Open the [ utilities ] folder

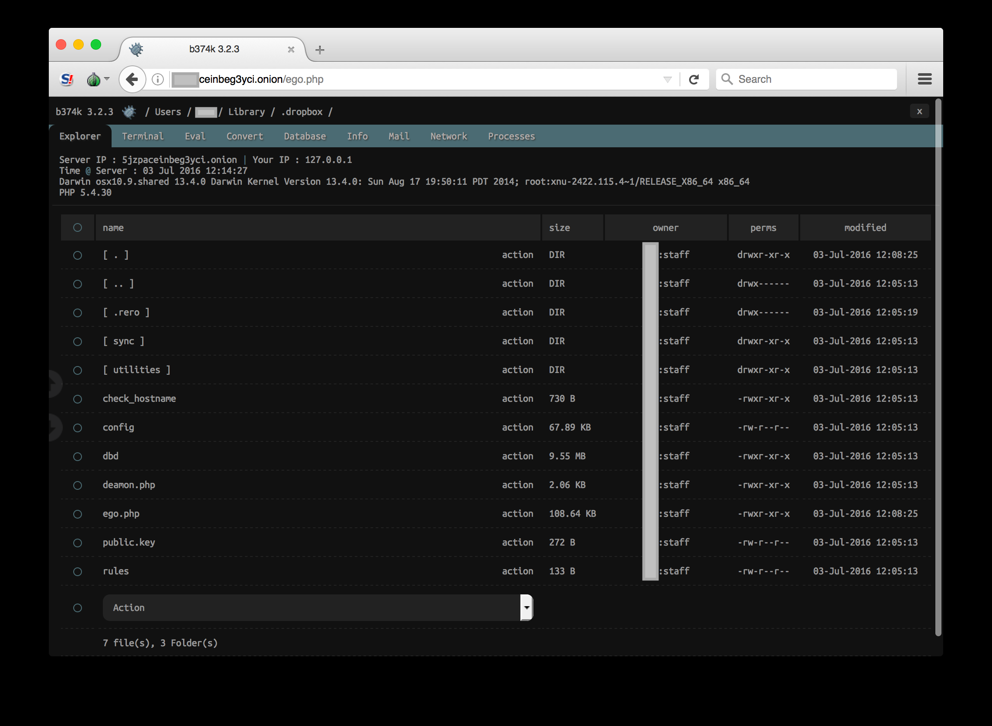[137, 370]
